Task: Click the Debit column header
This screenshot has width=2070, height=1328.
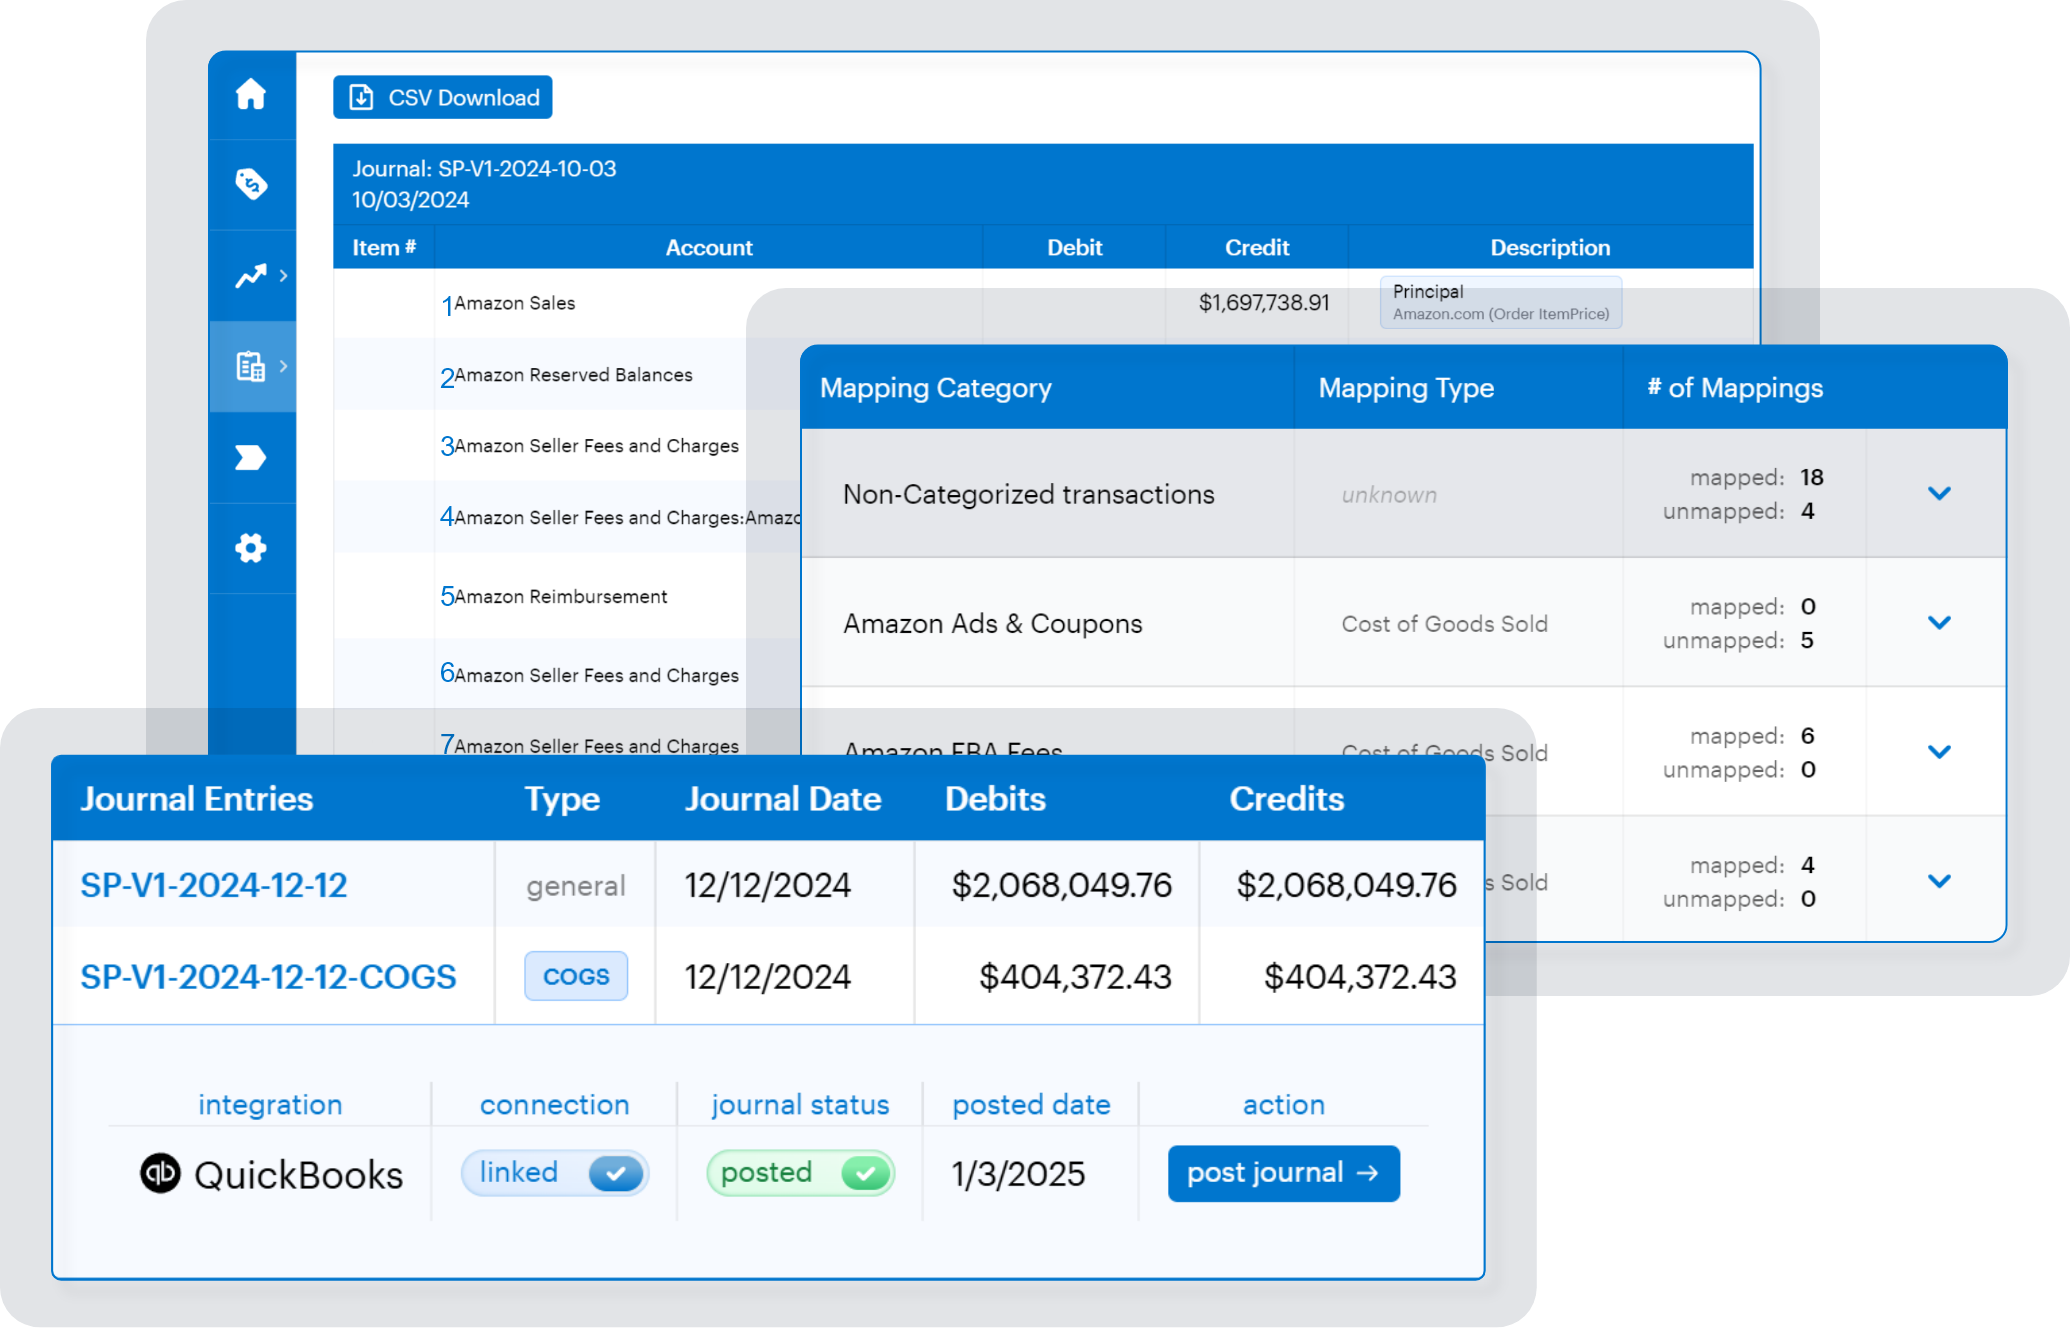Action: [x=1075, y=247]
